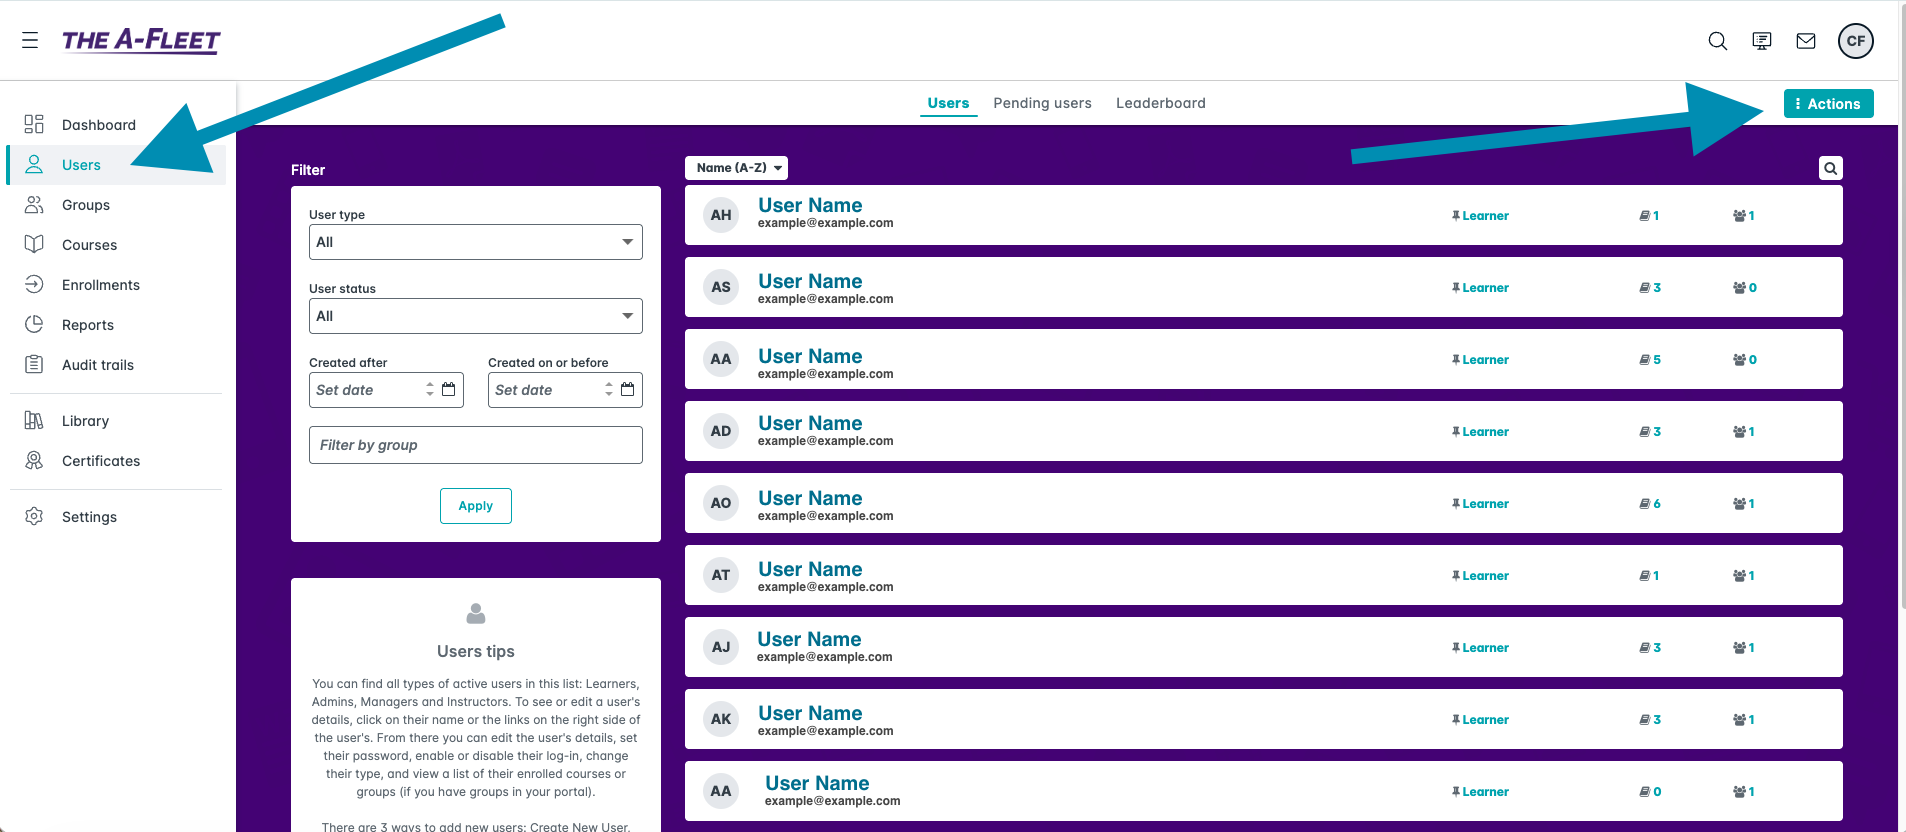Open the mail envelope icon

click(x=1805, y=41)
